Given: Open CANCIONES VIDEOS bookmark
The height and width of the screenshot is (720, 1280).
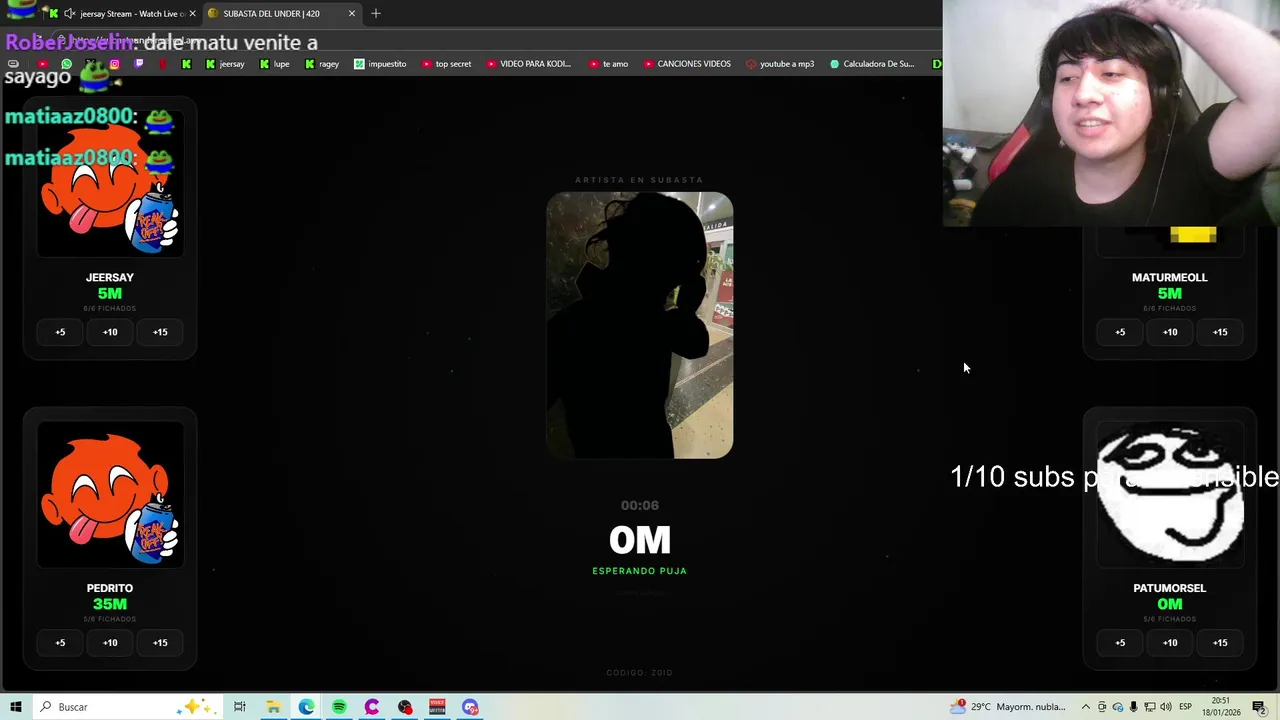Looking at the screenshot, I should pos(686,64).
